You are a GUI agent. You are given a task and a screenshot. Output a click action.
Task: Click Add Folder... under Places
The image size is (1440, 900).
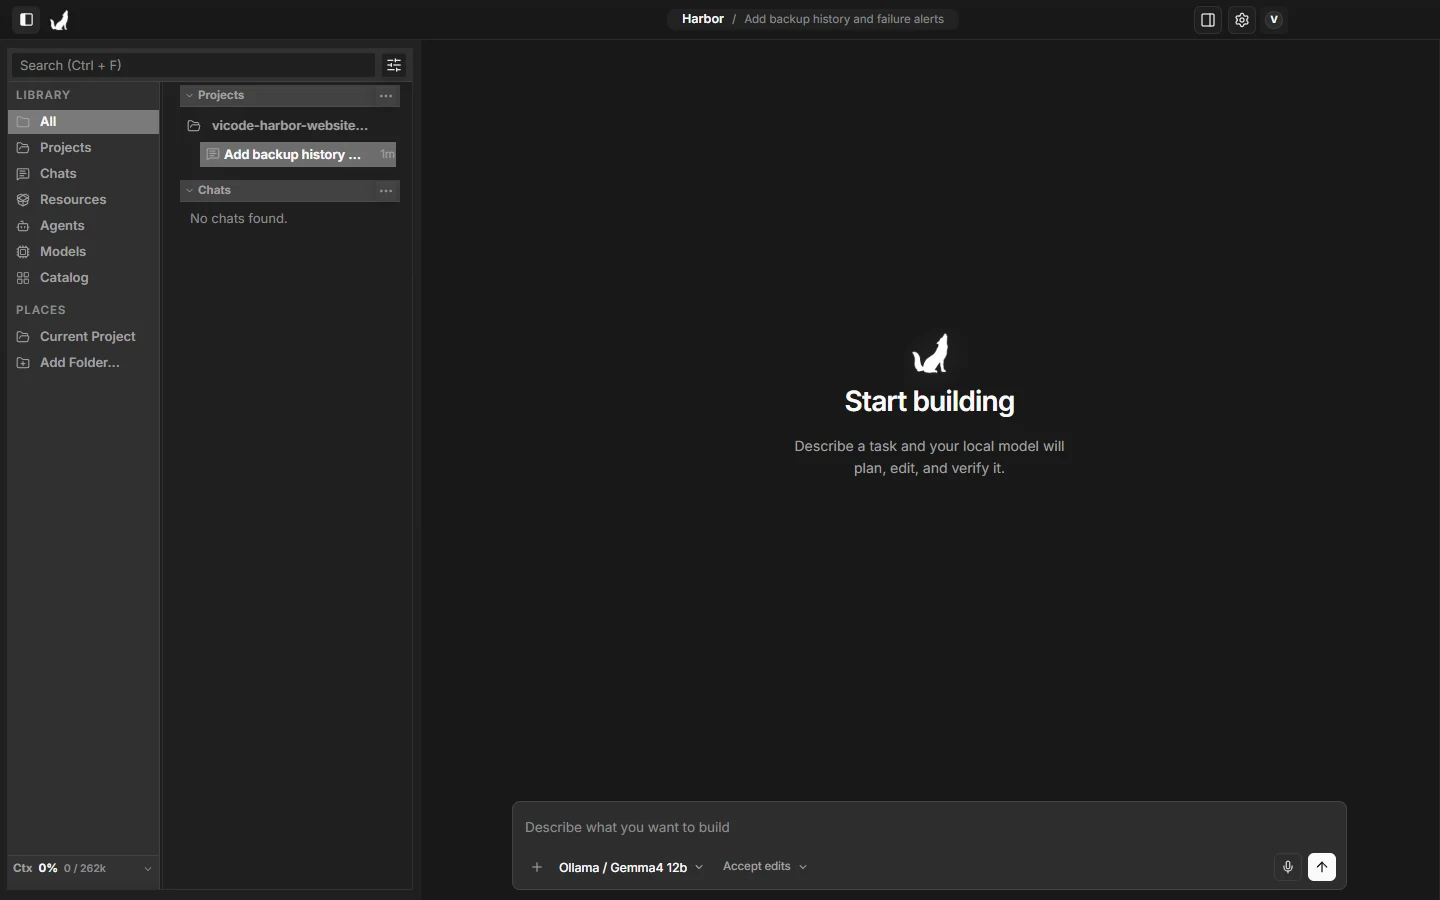(84, 363)
